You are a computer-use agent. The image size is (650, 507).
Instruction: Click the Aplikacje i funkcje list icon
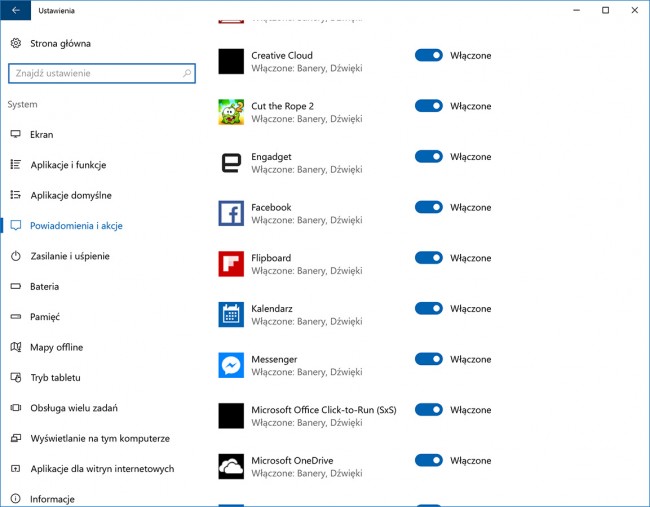point(16,165)
